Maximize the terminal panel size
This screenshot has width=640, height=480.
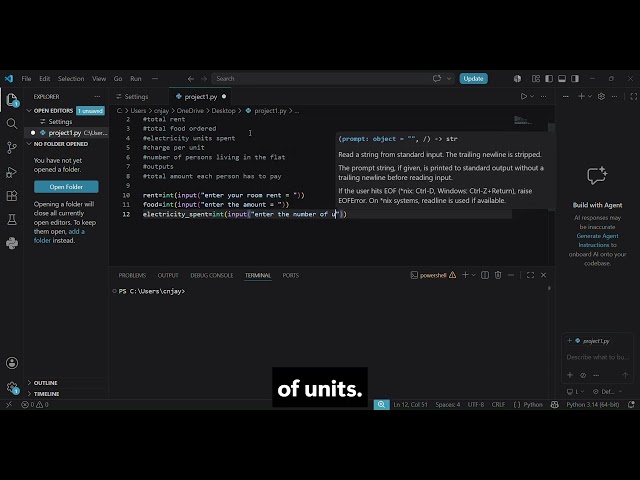[x=530, y=275]
